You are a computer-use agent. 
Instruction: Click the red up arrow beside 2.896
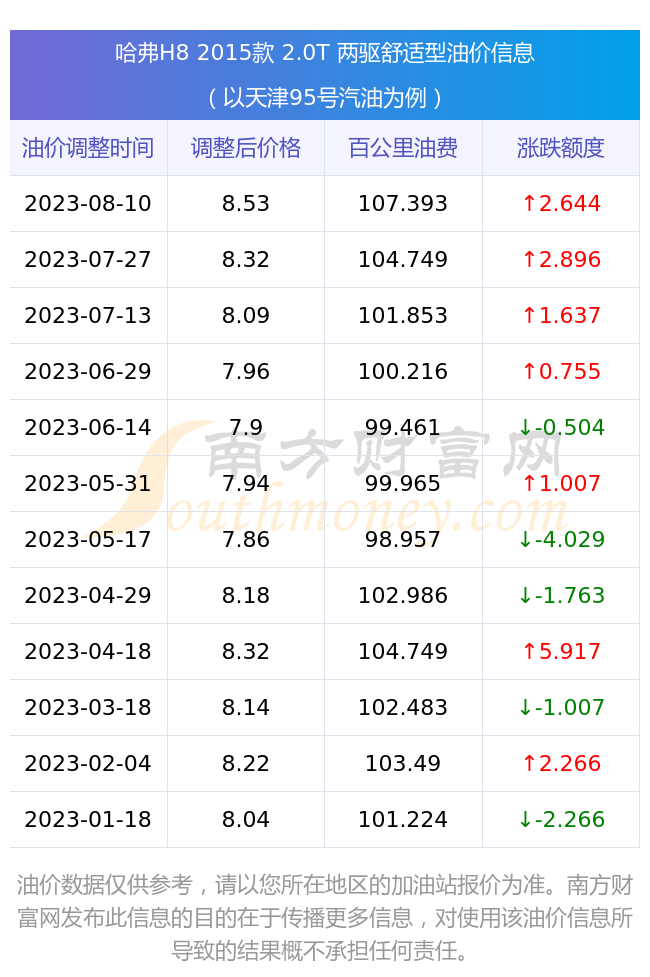coord(529,260)
